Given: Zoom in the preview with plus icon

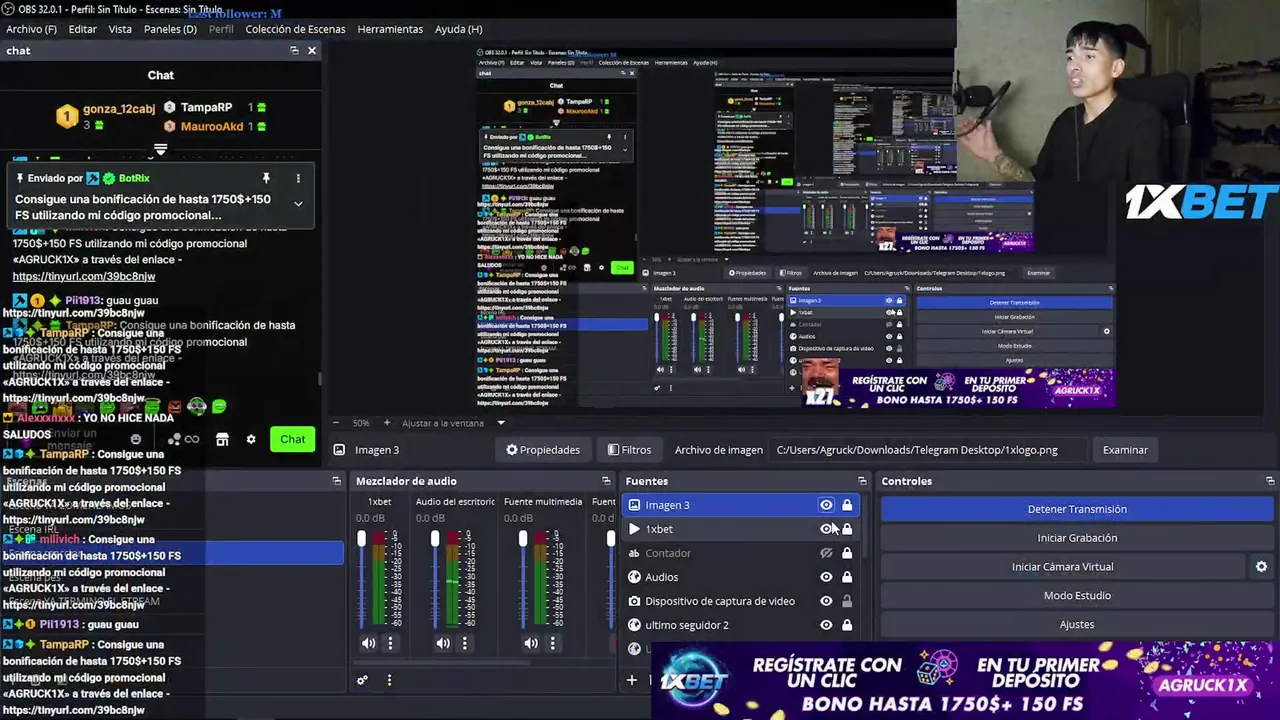Looking at the screenshot, I should (387, 423).
